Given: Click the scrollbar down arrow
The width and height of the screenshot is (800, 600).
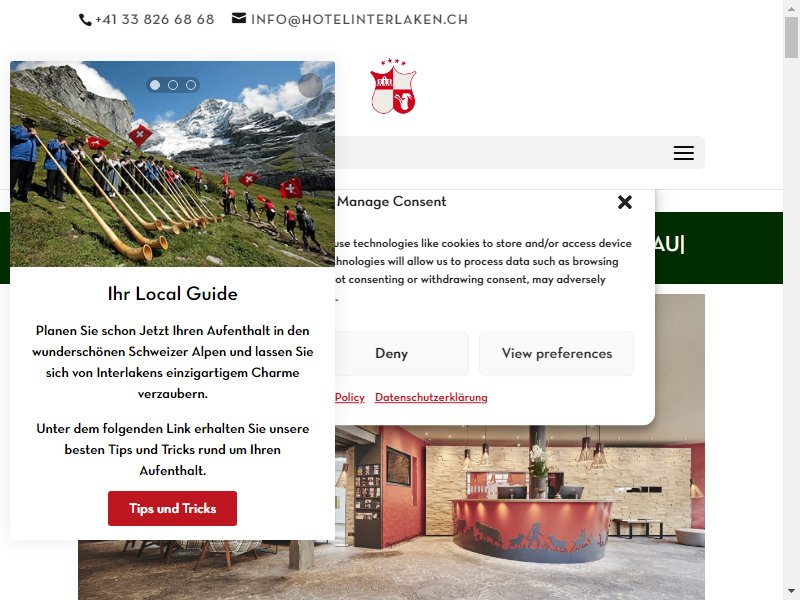Looking at the screenshot, I should coord(791,592).
